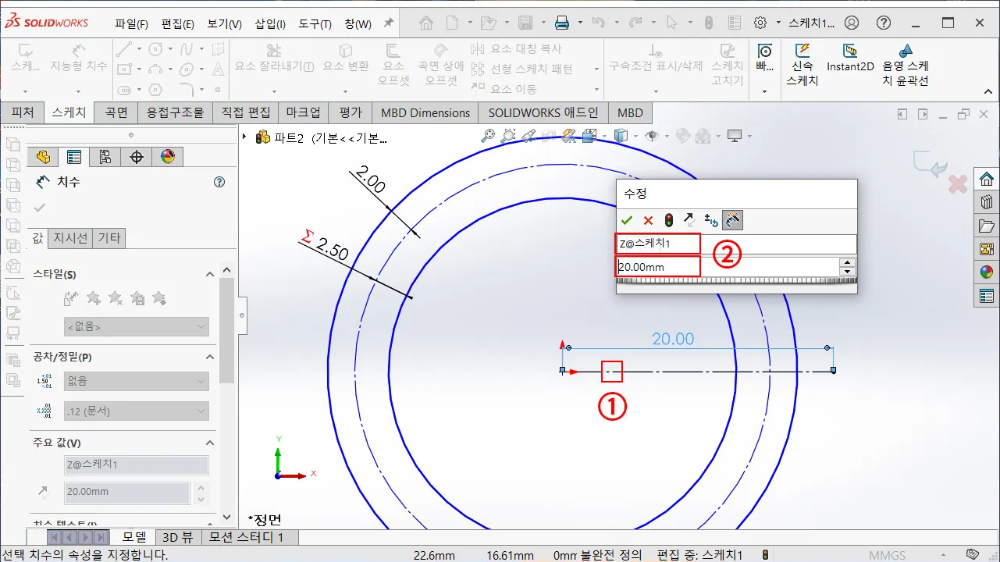Open 삽입(I) menu
1000x562 pixels.
point(270,24)
